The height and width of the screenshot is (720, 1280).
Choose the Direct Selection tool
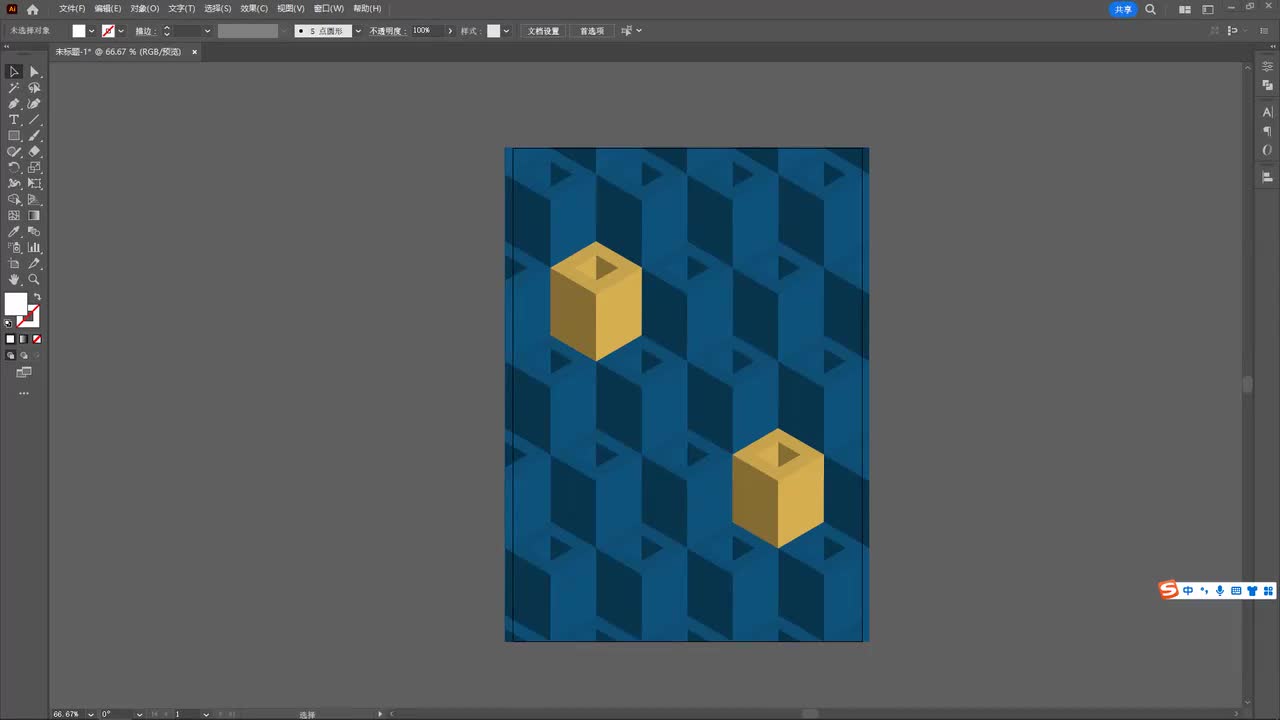click(34, 72)
